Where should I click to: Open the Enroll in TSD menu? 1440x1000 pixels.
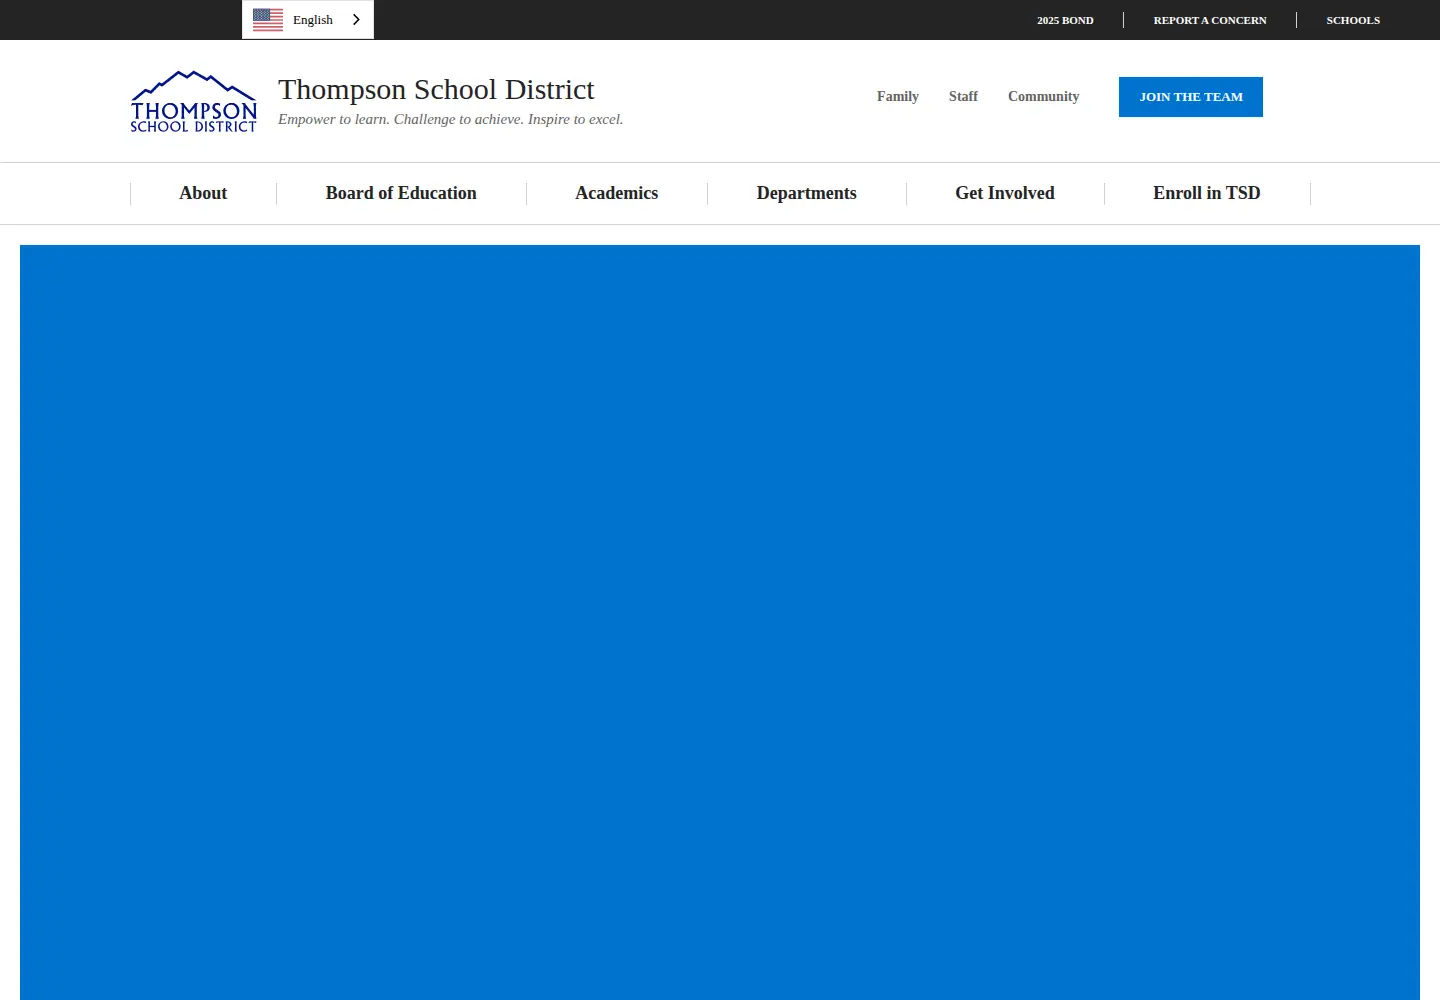[1207, 193]
